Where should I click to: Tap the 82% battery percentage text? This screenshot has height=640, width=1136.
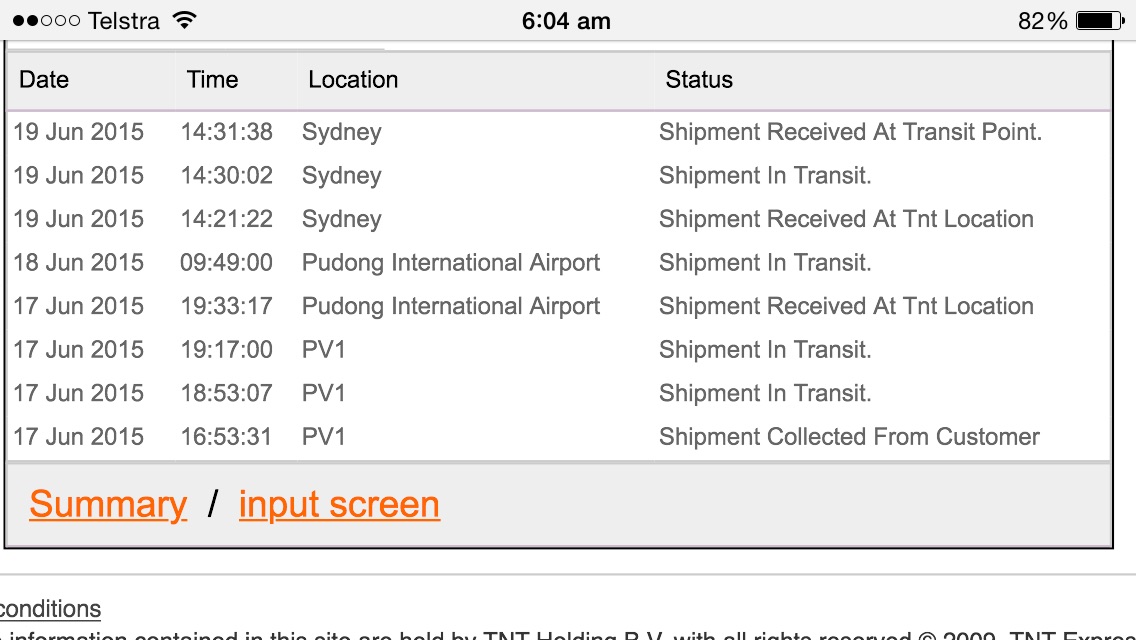(x=1043, y=21)
